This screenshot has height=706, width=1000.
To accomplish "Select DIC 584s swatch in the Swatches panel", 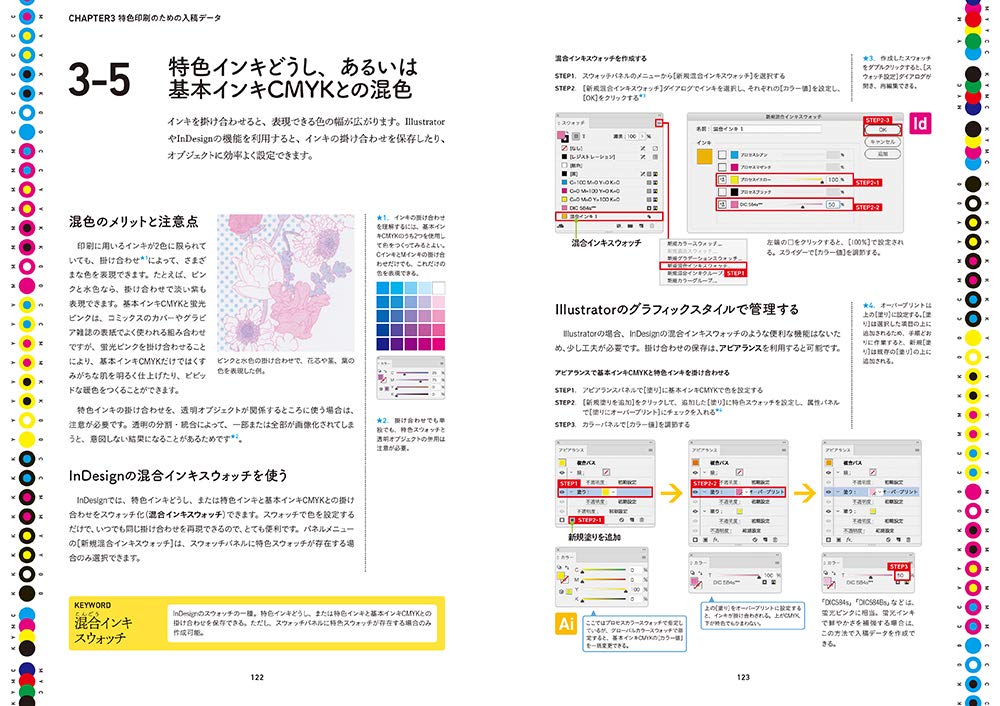I will pyautogui.click(x=609, y=208).
